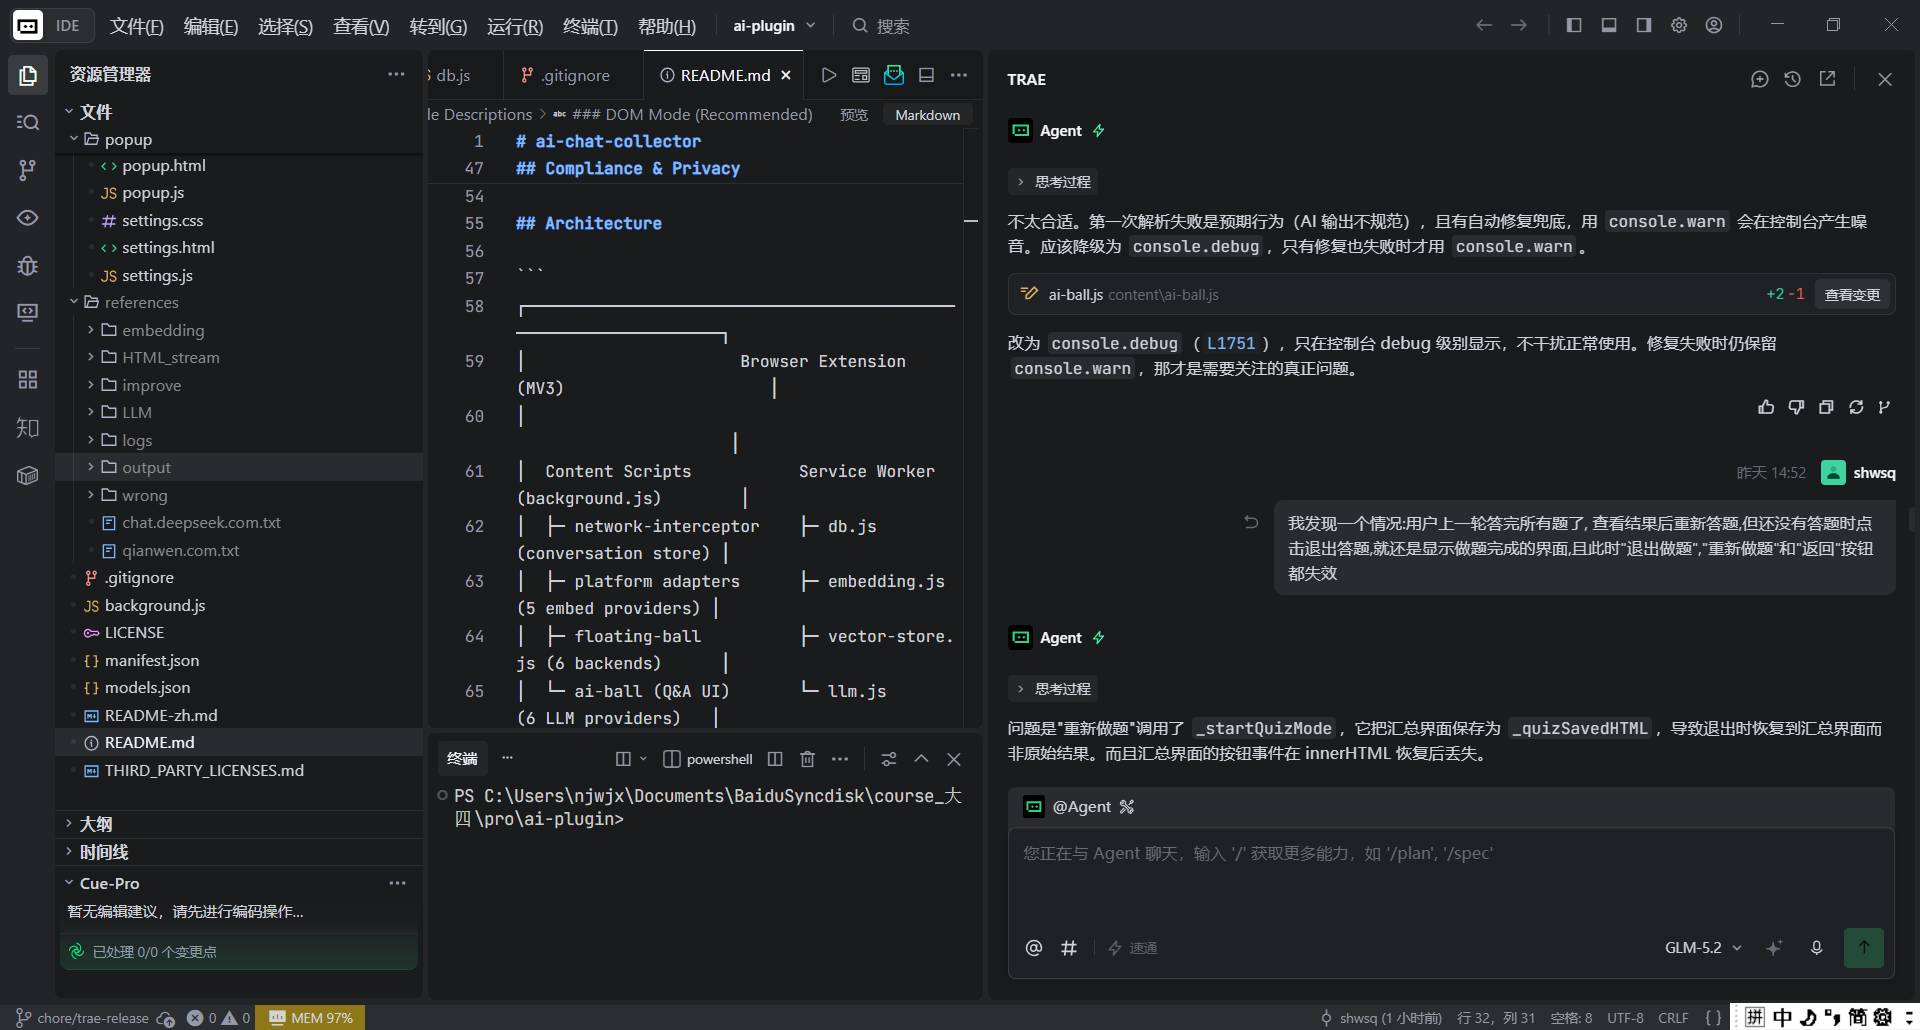Open the GLM-5.2 model selector

tap(1703, 948)
